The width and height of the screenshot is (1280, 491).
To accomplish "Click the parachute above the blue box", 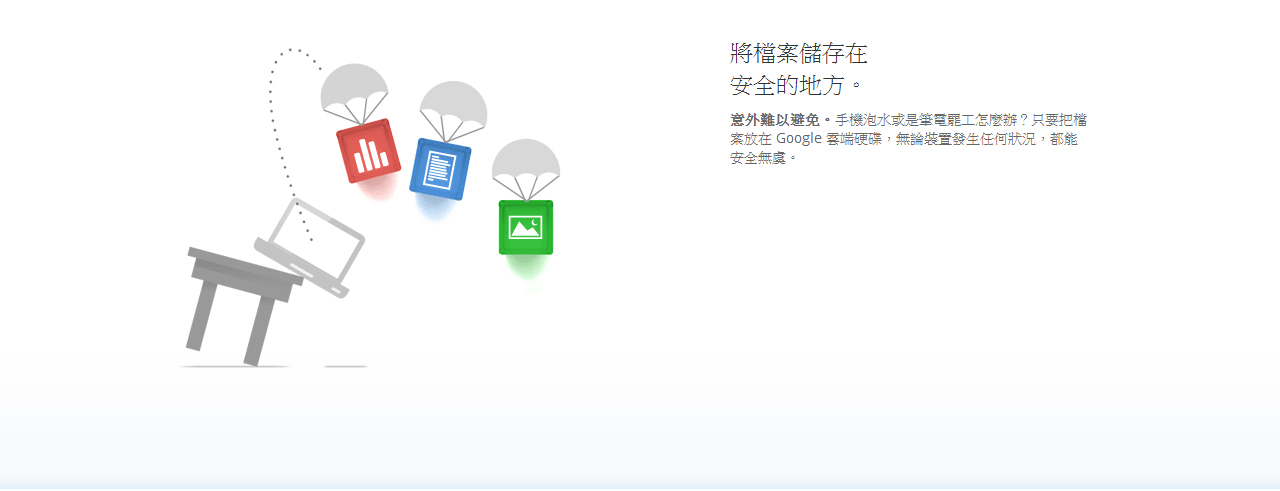I will [x=453, y=113].
